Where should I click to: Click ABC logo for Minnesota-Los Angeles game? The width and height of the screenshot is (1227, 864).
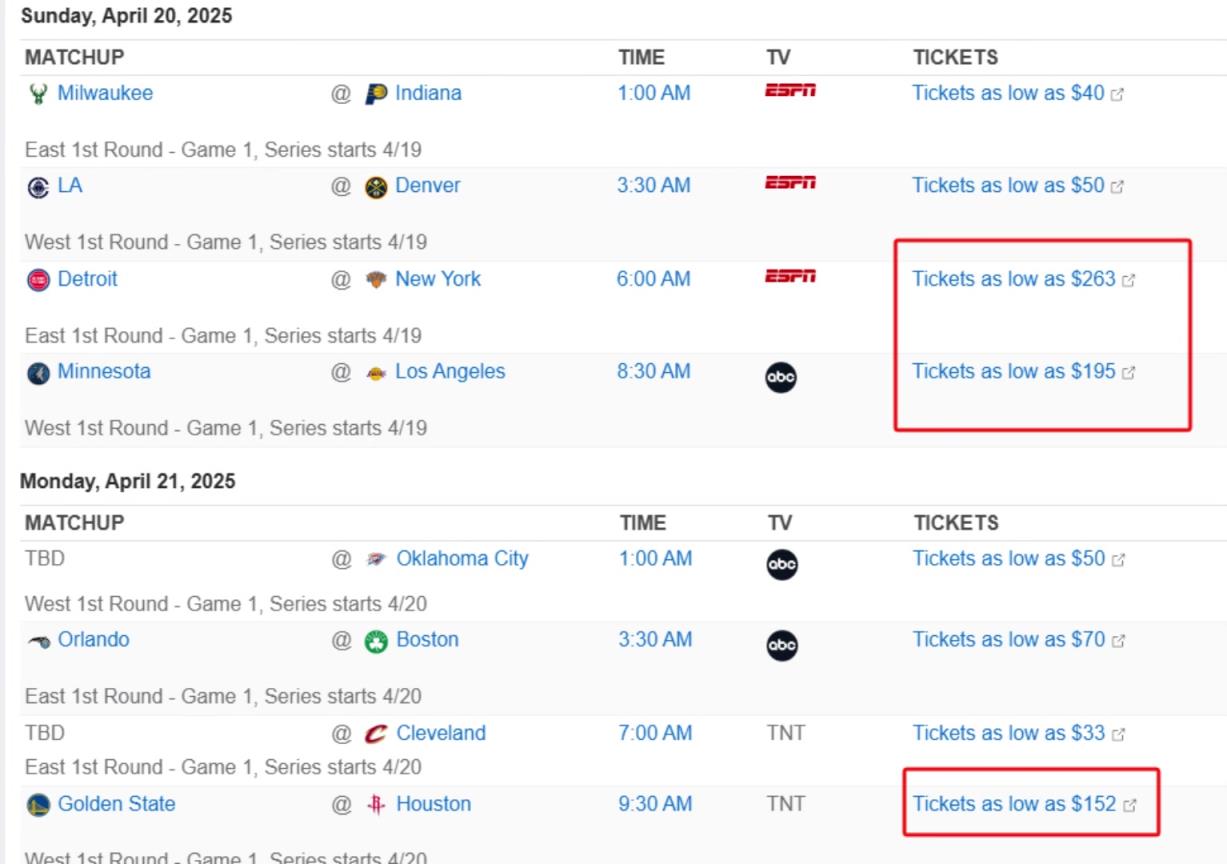[x=781, y=378]
